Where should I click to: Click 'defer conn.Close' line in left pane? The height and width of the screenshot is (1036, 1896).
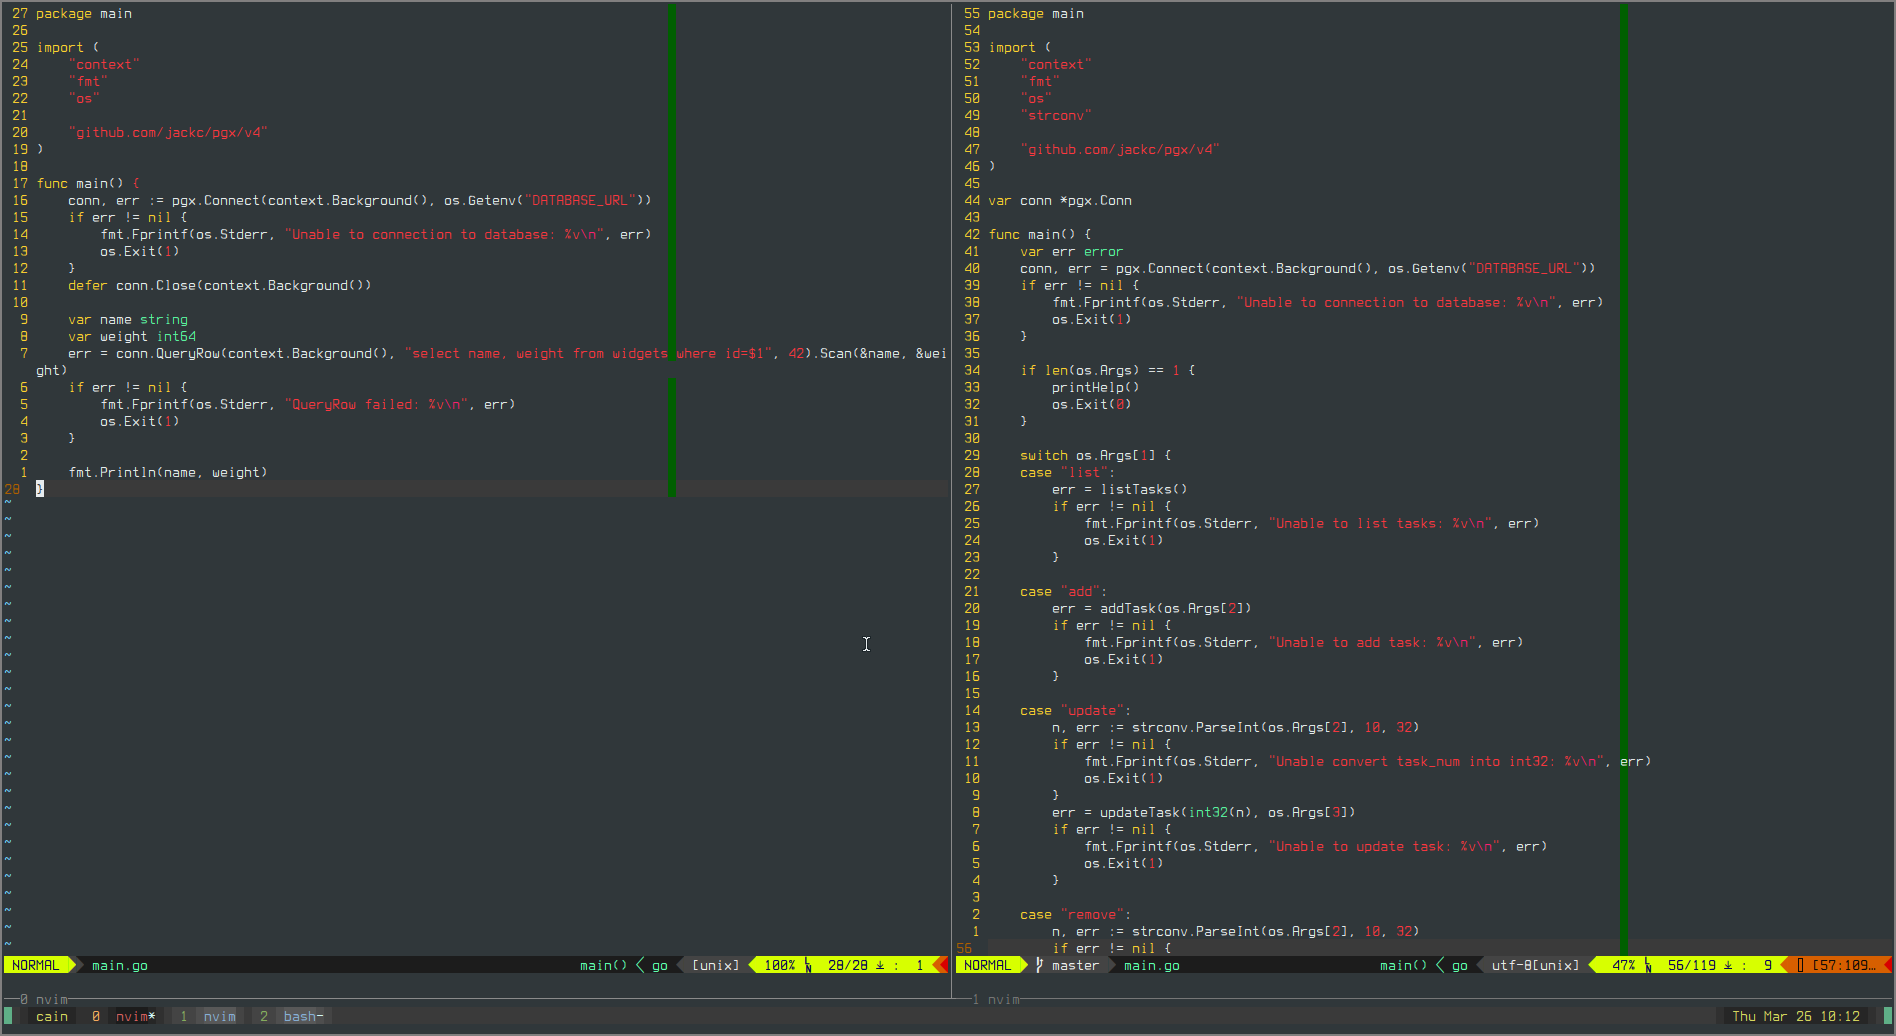[219, 285]
